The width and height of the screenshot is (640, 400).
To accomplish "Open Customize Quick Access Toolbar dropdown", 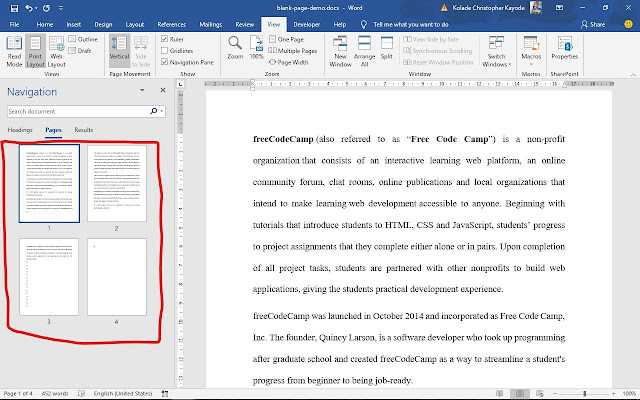I will click(60, 8).
